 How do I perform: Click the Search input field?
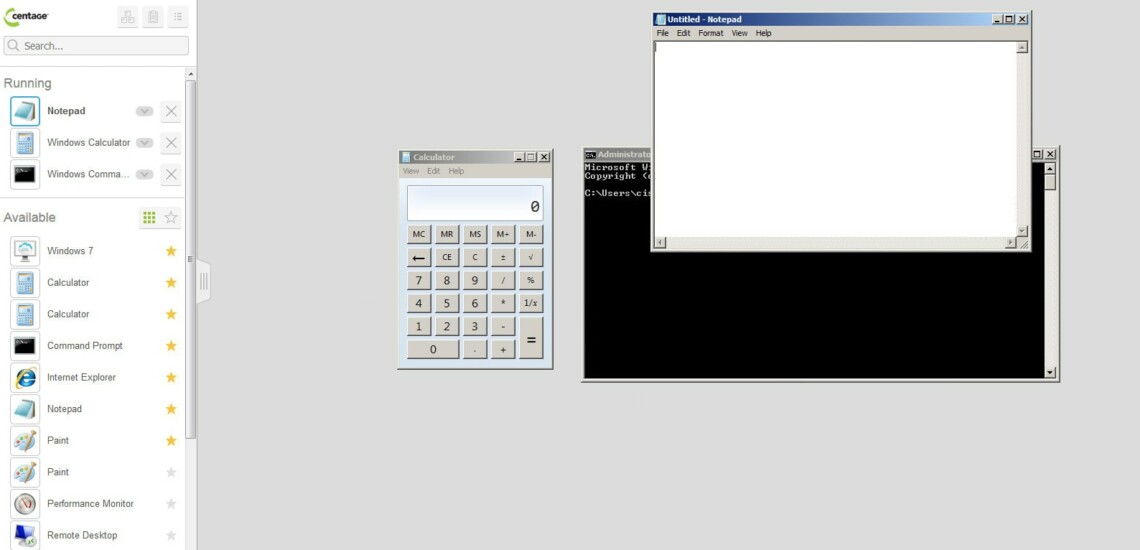(96, 46)
